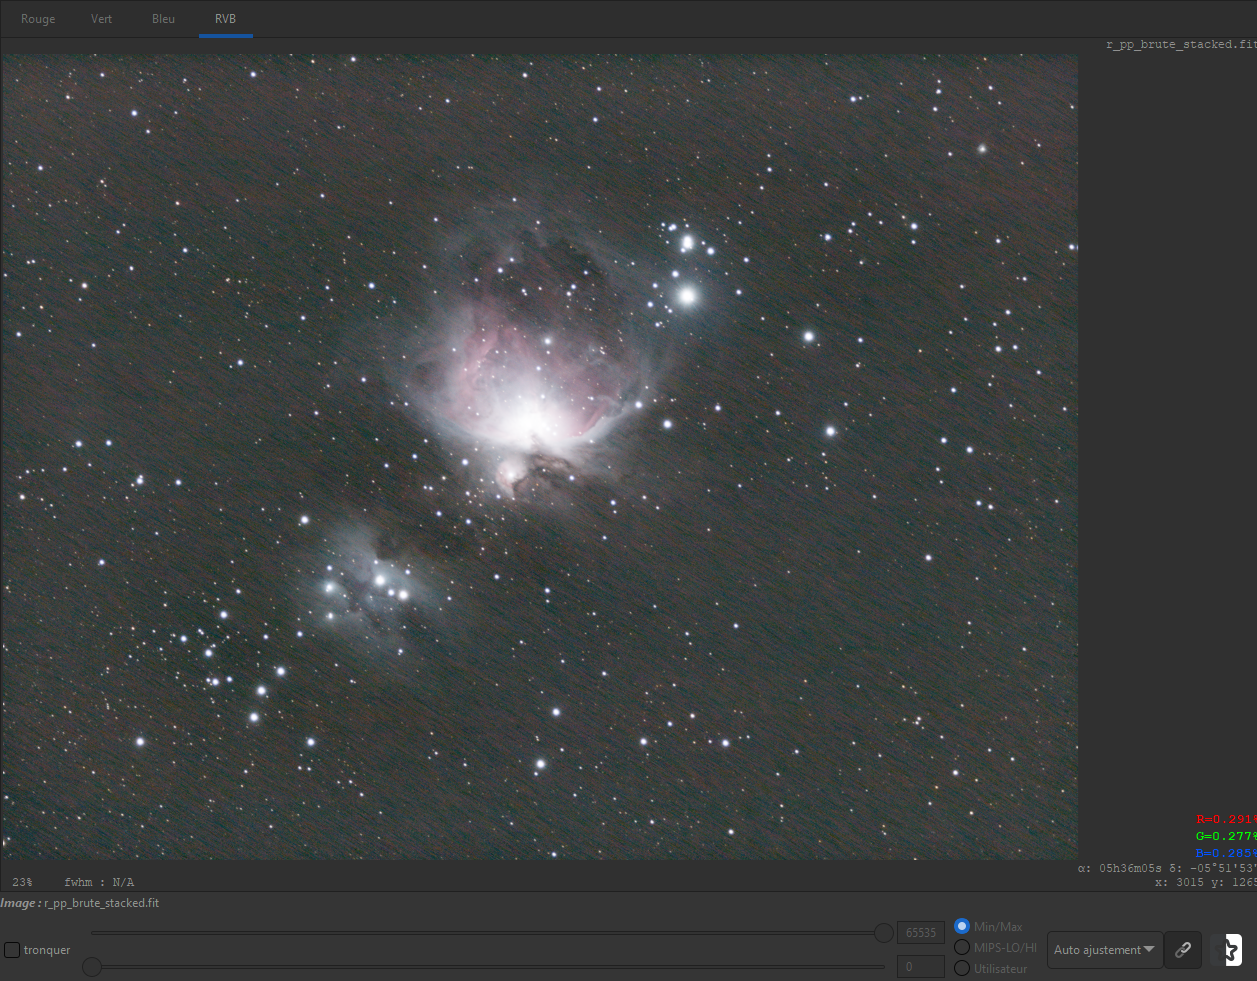Switch to the Vert channel tab
The height and width of the screenshot is (981, 1257).
click(101, 19)
